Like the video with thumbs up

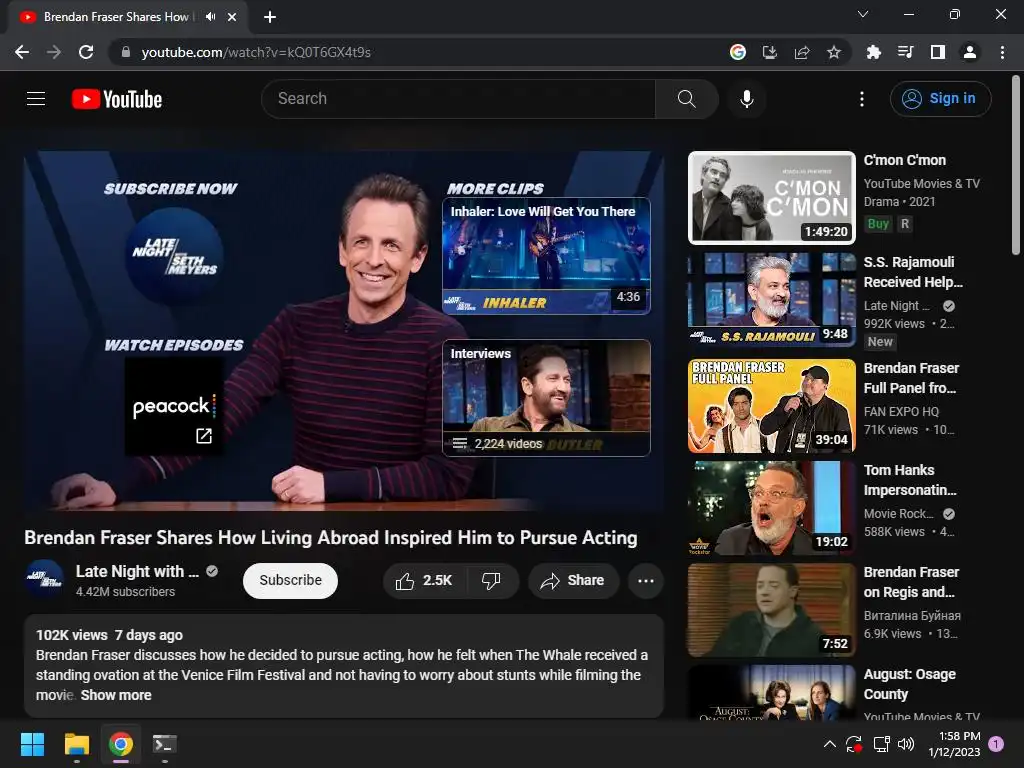tap(424, 581)
